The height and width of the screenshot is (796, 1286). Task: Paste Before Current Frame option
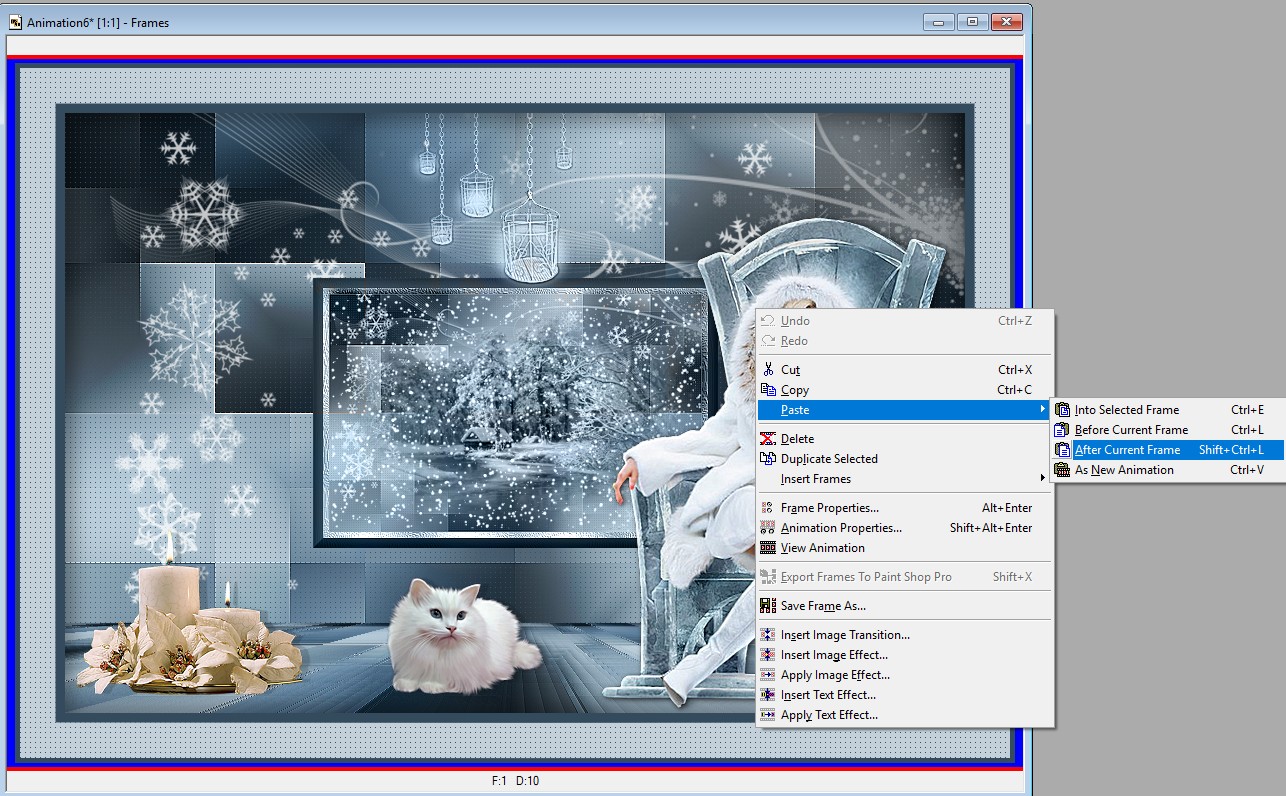point(1168,430)
